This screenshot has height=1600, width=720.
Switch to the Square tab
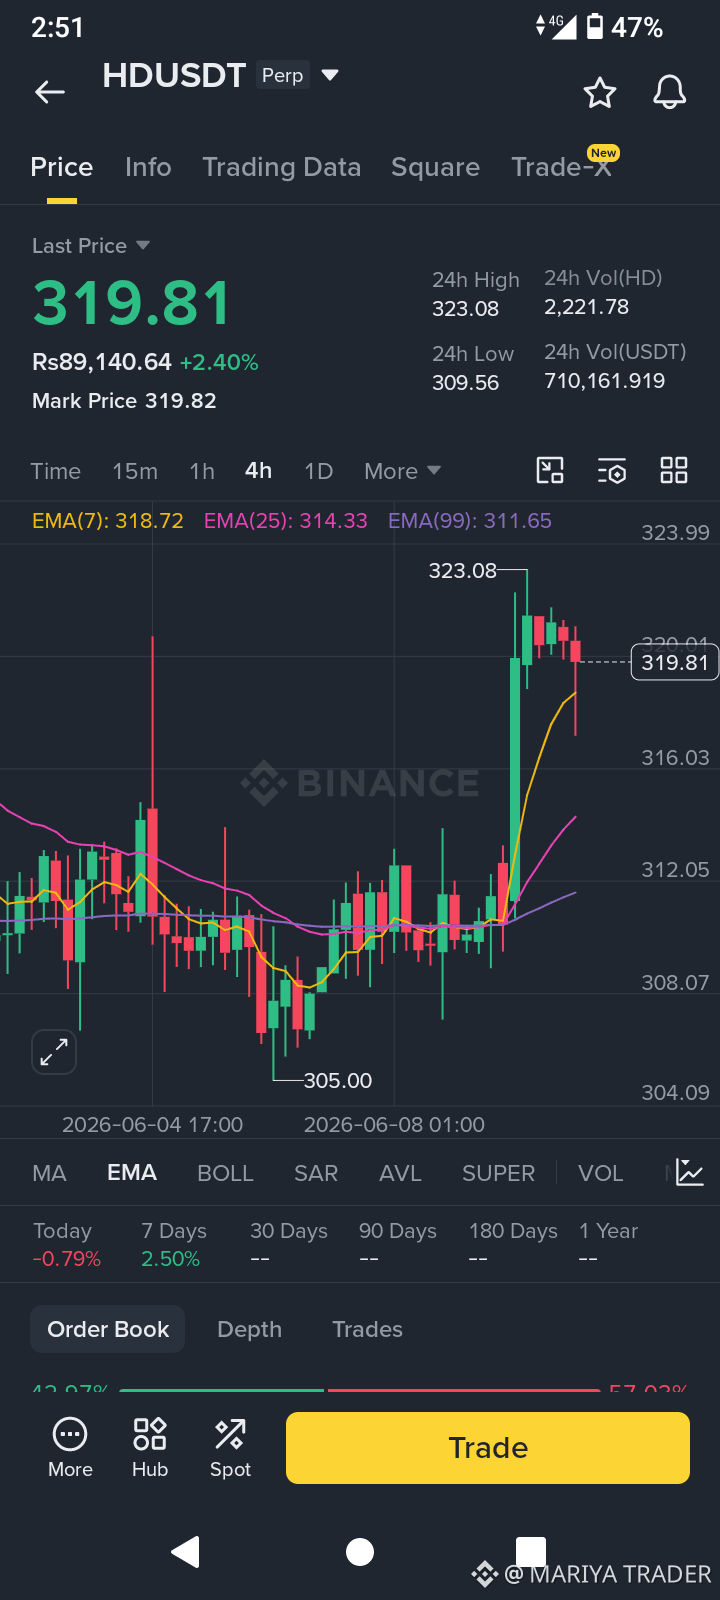coord(435,167)
